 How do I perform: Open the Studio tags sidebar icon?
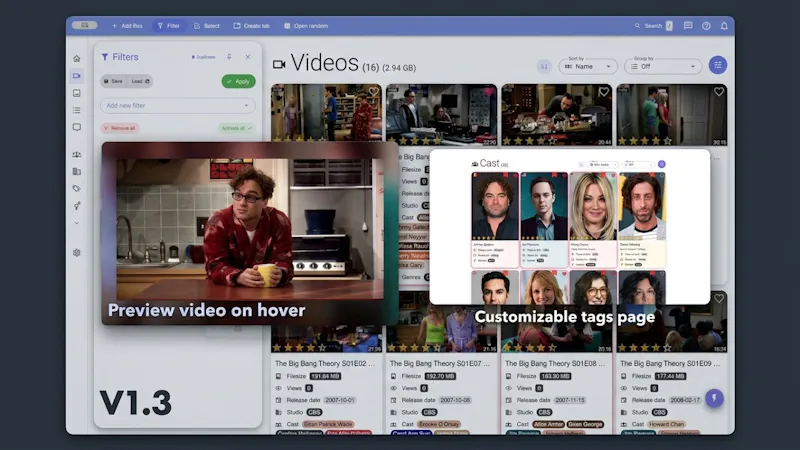tap(77, 171)
